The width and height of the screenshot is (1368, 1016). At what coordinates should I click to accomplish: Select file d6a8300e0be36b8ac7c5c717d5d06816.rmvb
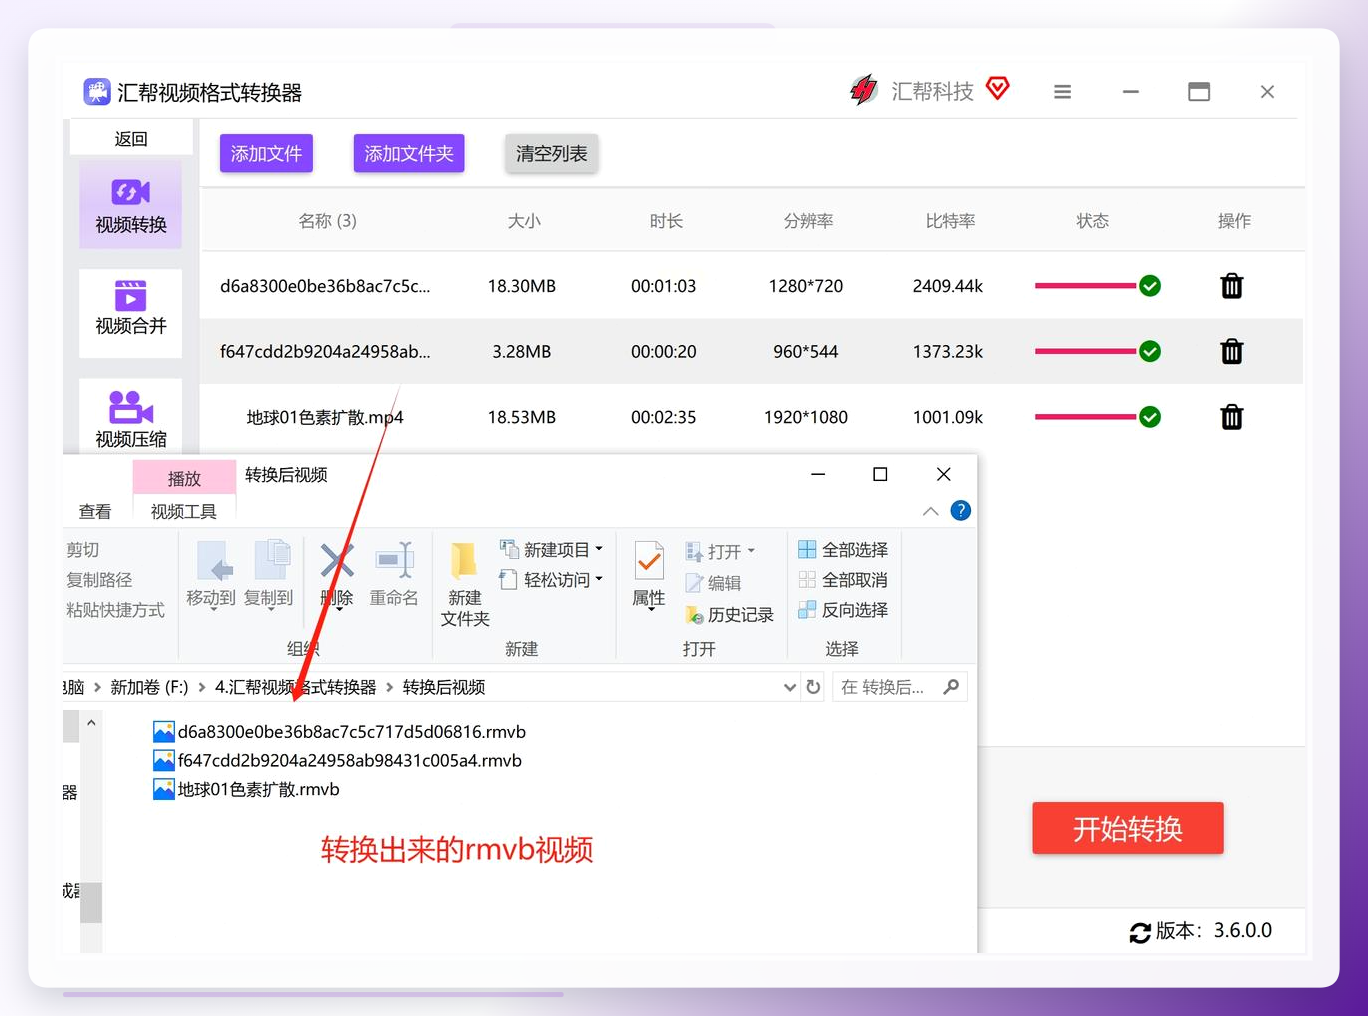[339, 732]
